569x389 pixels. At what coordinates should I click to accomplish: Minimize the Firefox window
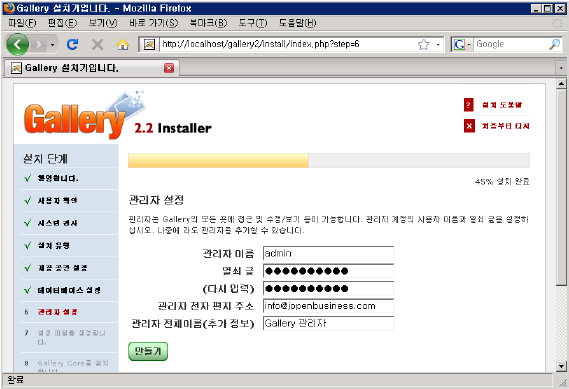pyautogui.click(x=536, y=8)
